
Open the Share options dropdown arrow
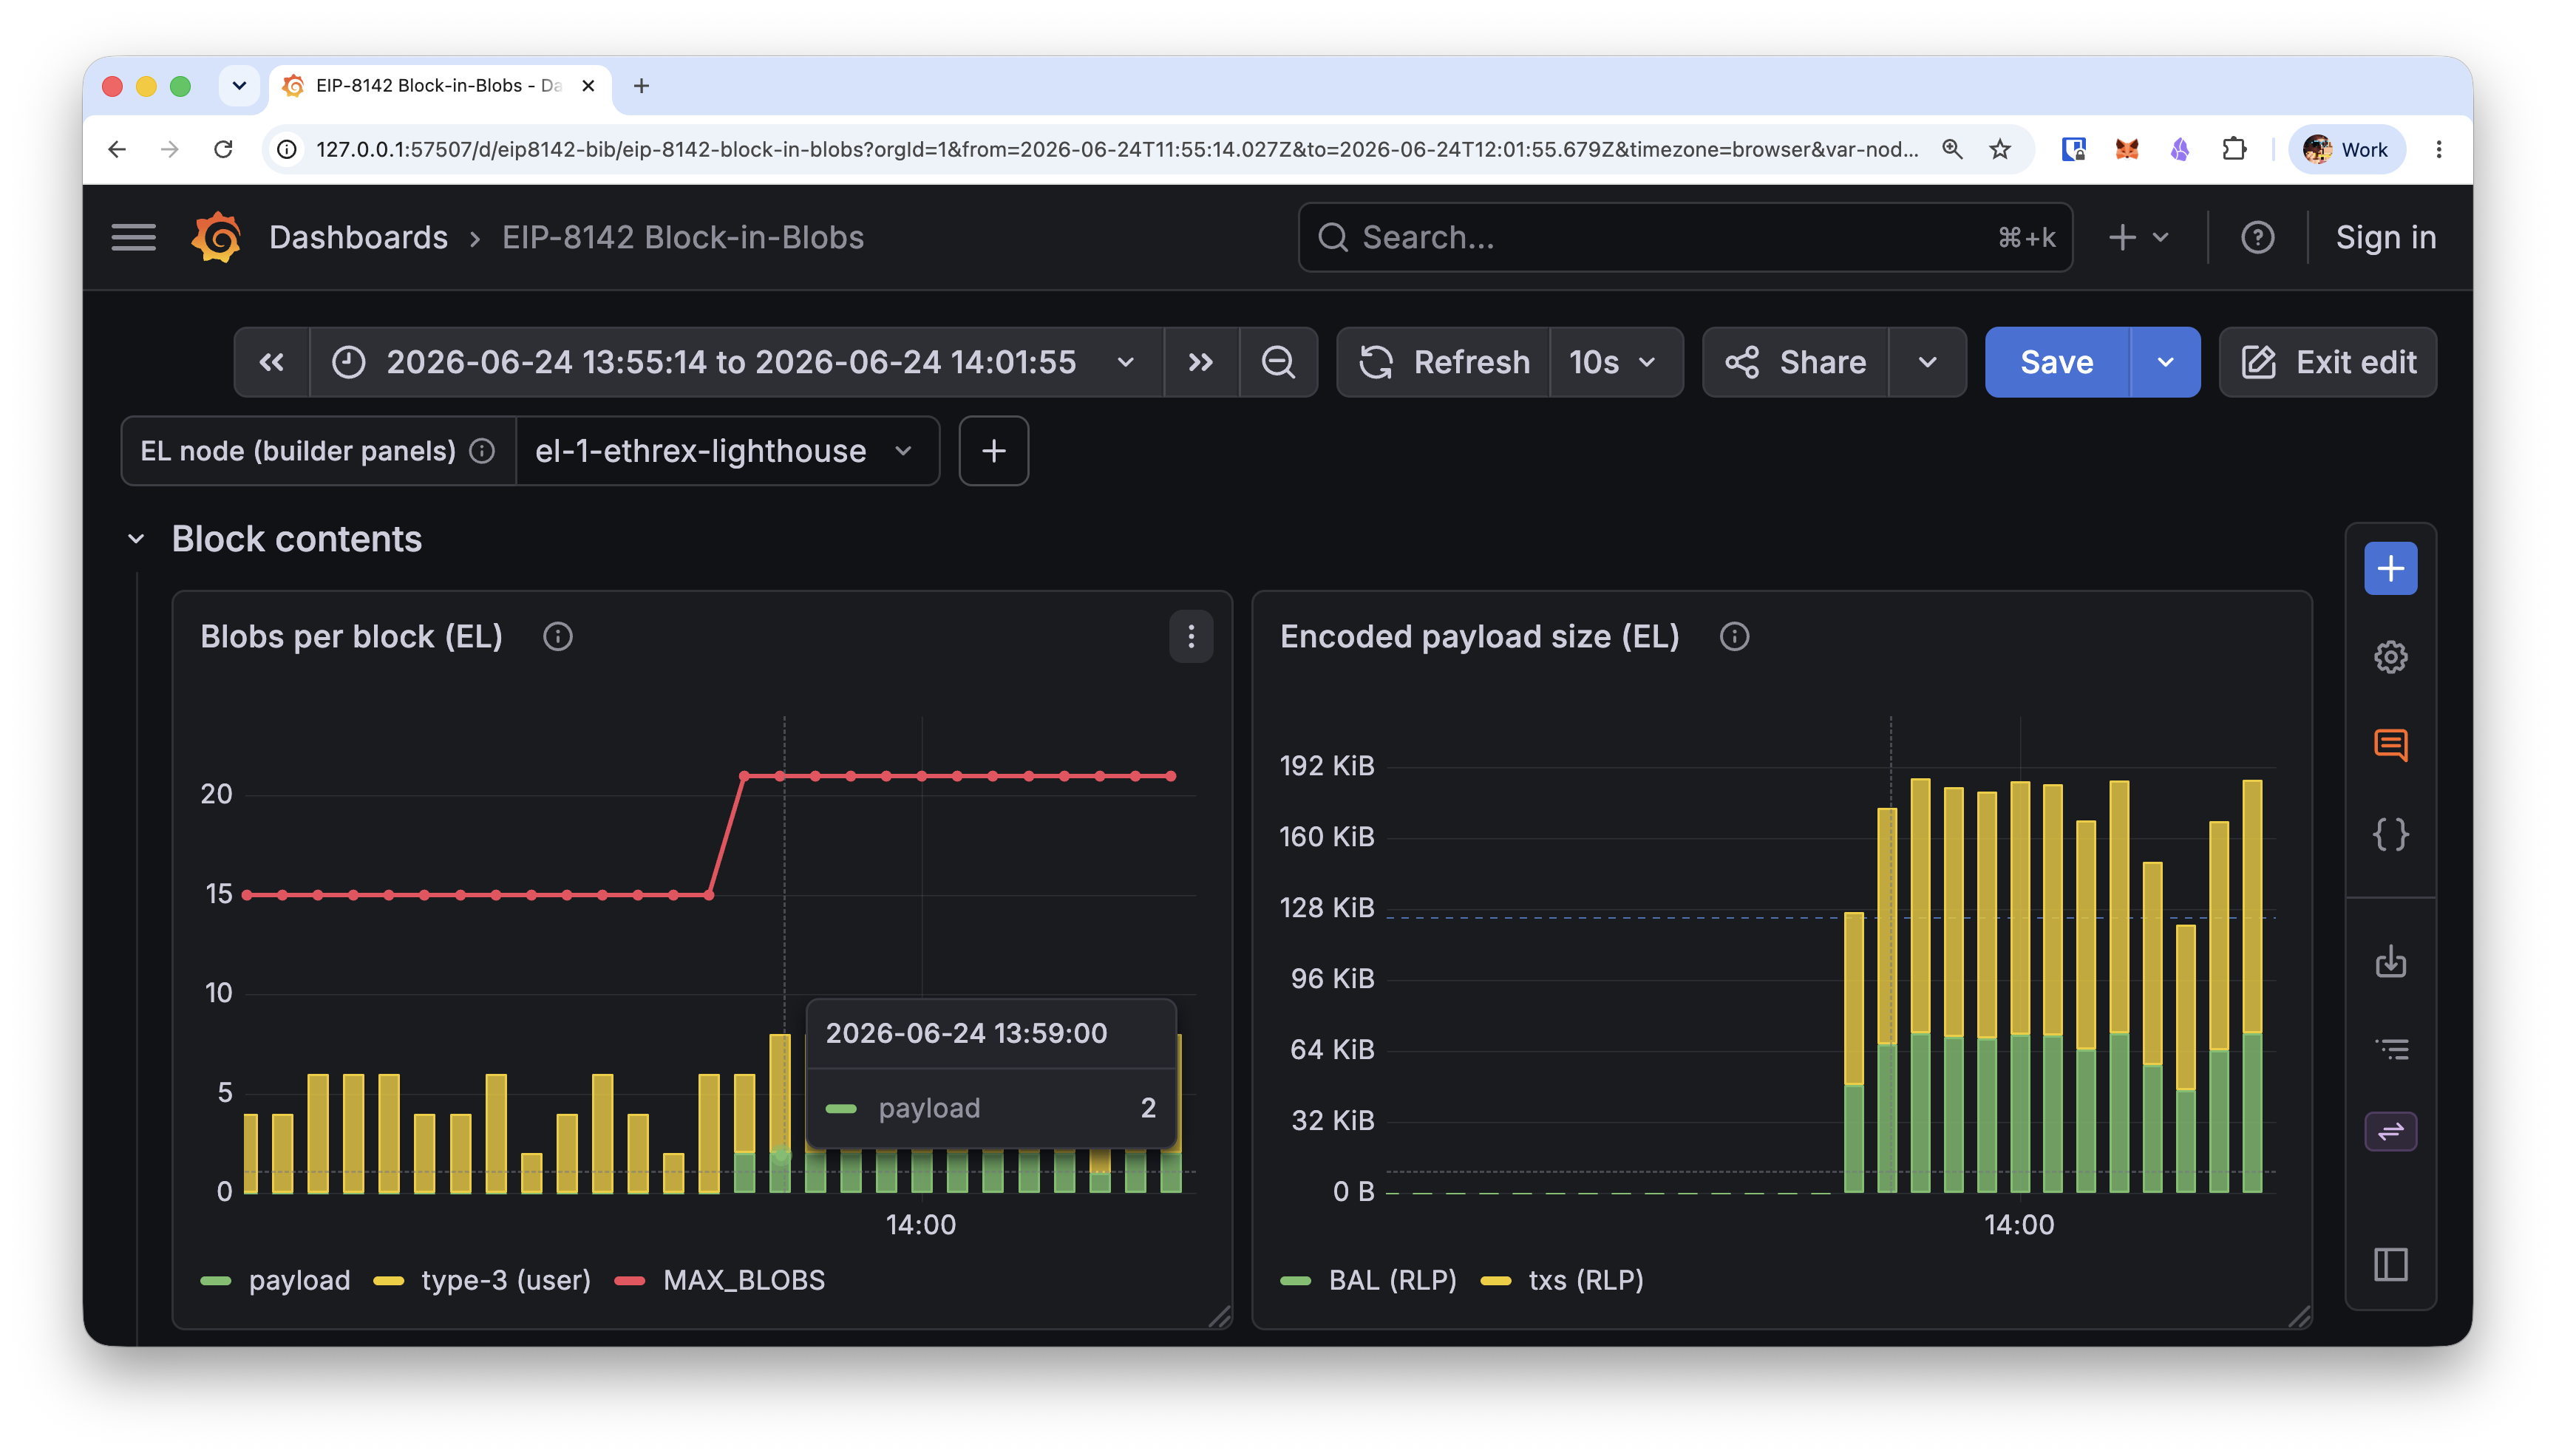pyautogui.click(x=1927, y=362)
